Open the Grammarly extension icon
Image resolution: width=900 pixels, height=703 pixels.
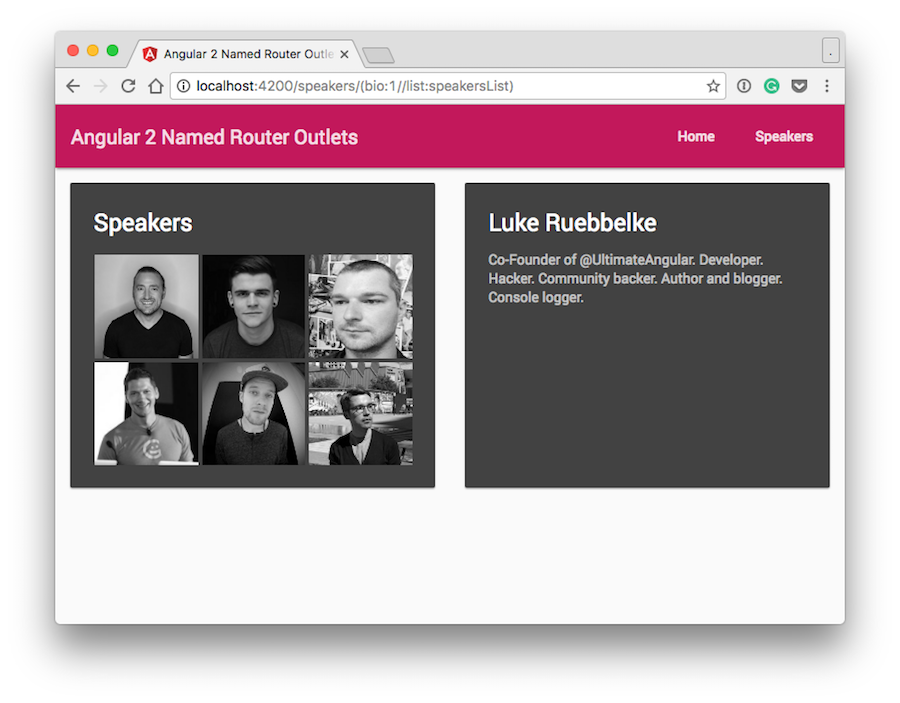click(772, 86)
